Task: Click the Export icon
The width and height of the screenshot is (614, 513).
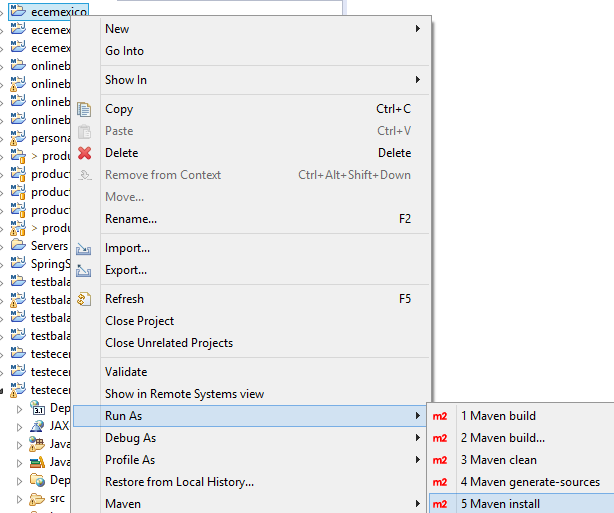Action: pyautogui.click(x=84, y=270)
